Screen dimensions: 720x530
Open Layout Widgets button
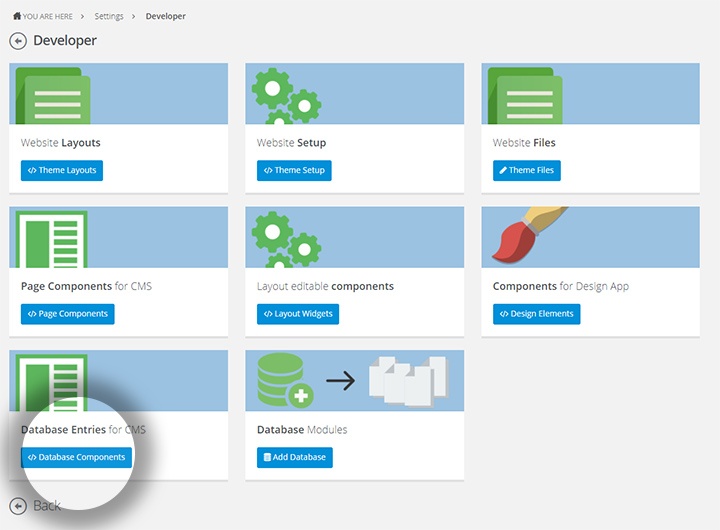(x=298, y=314)
